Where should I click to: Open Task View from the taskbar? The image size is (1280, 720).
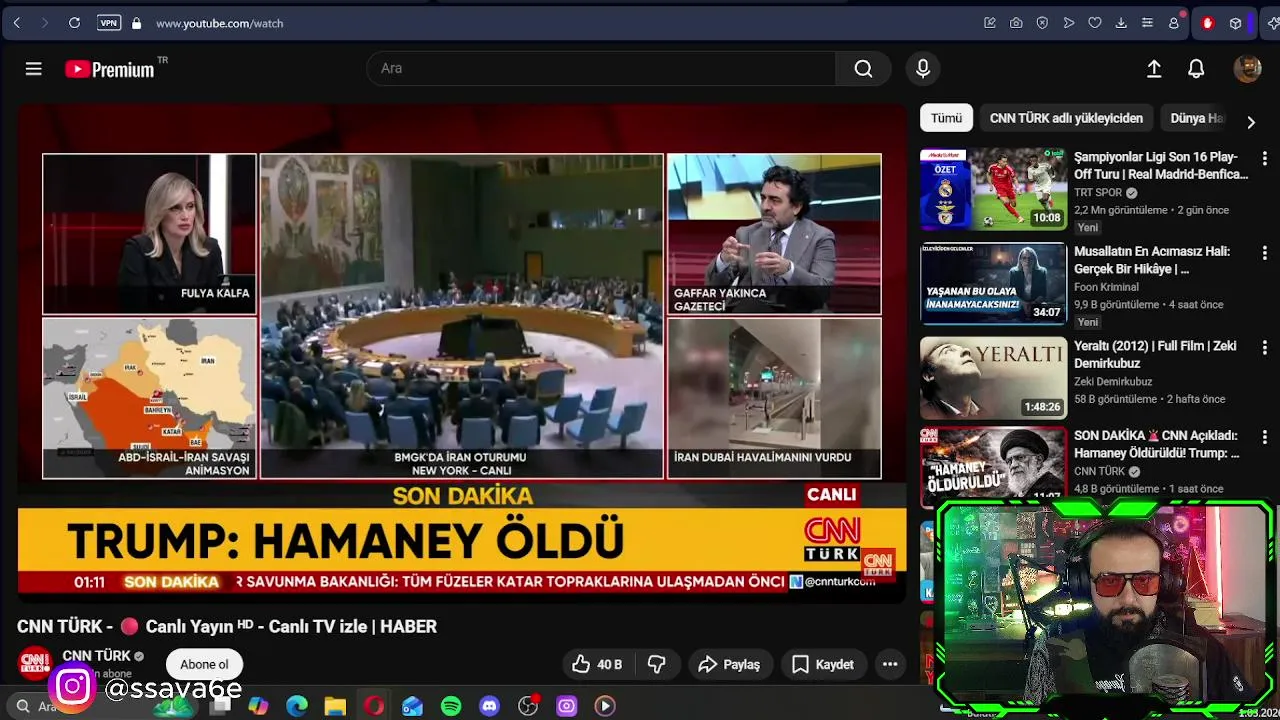(x=221, y=706)
